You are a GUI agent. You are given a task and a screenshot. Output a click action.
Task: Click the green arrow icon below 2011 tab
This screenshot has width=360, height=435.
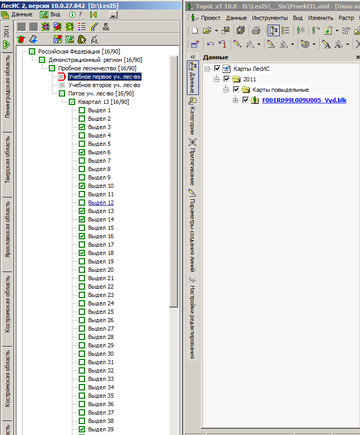tap(6, 45)
